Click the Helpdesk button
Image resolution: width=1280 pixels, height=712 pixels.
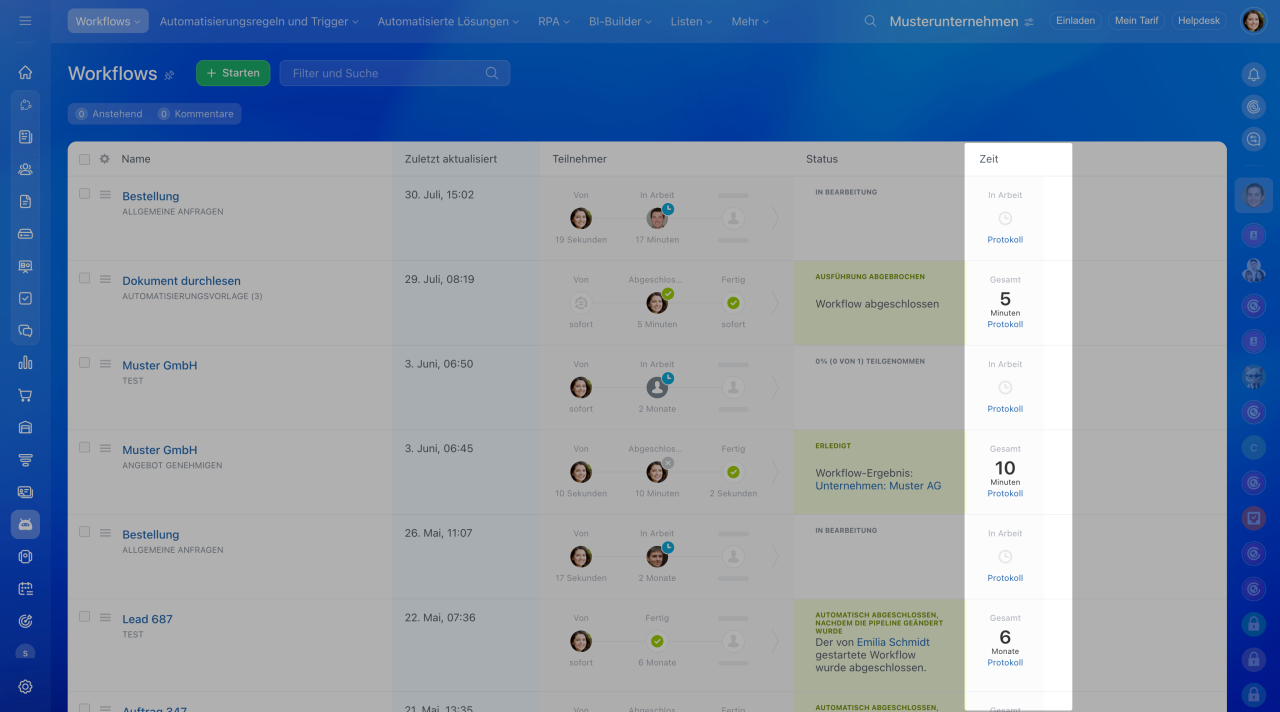pos(1199,21)
